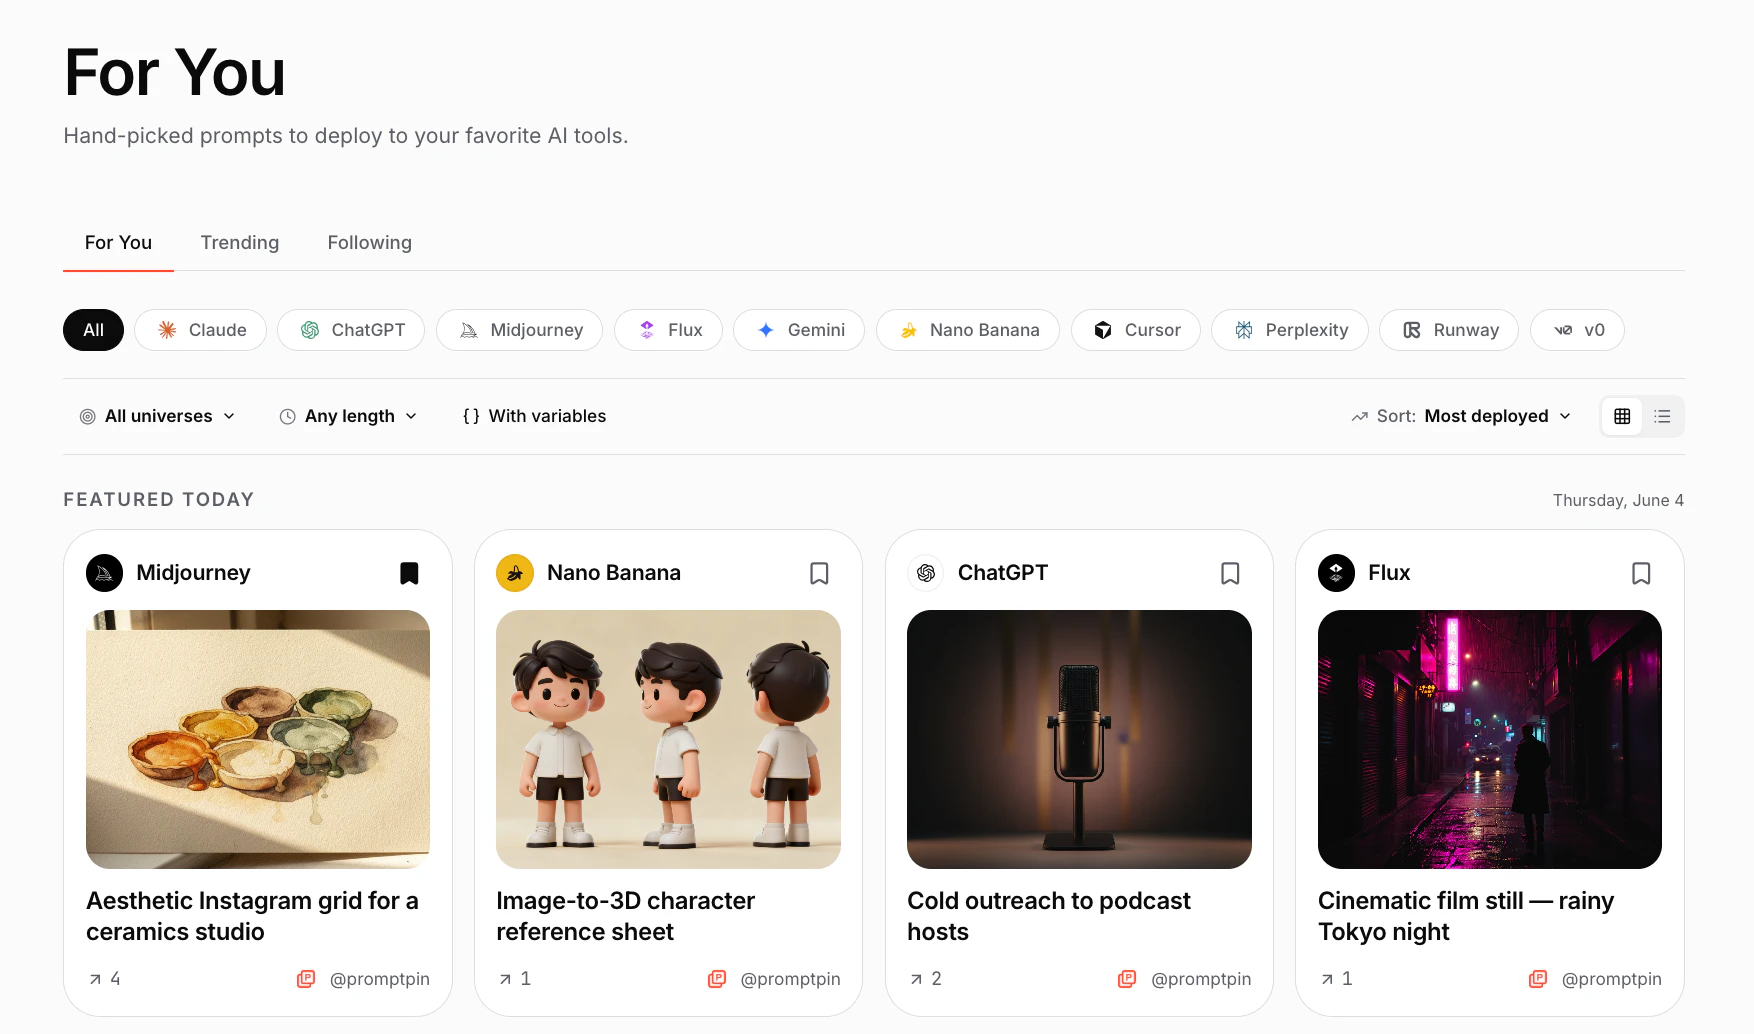Click Midjourney logo on first card
The height and width of the screenshot is (1034, 1754).
click(104, 573)
